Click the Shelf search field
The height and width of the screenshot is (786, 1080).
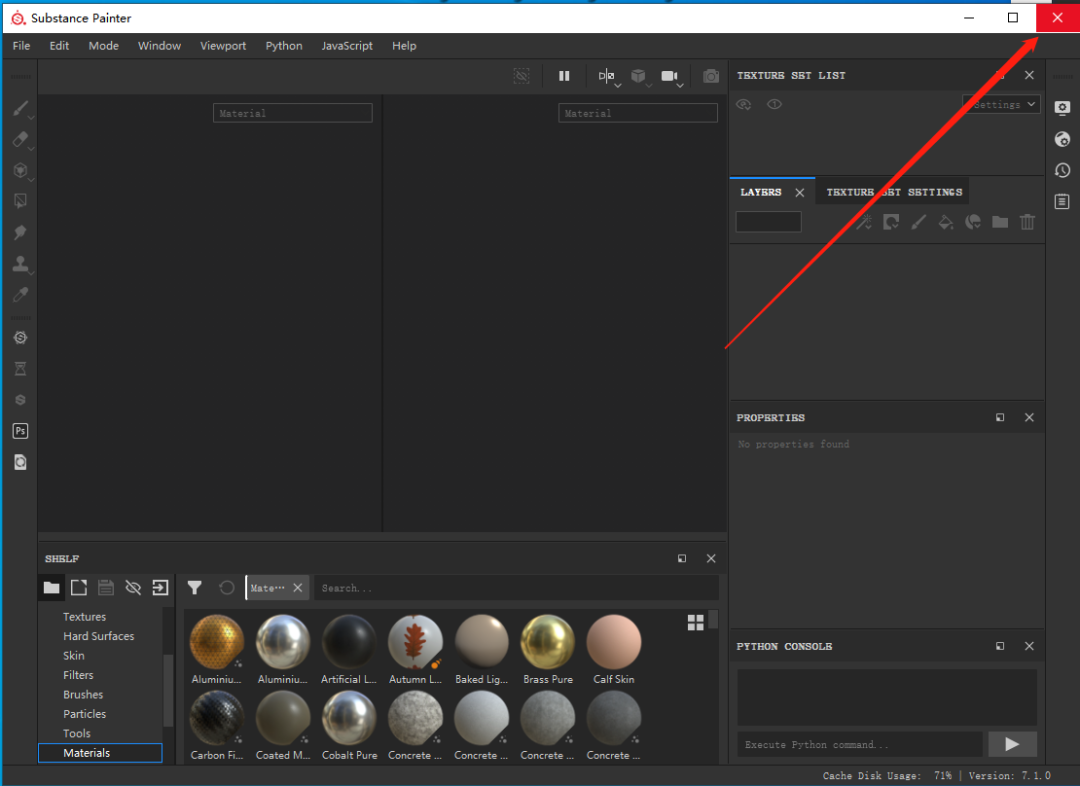[x=517, y=588]
